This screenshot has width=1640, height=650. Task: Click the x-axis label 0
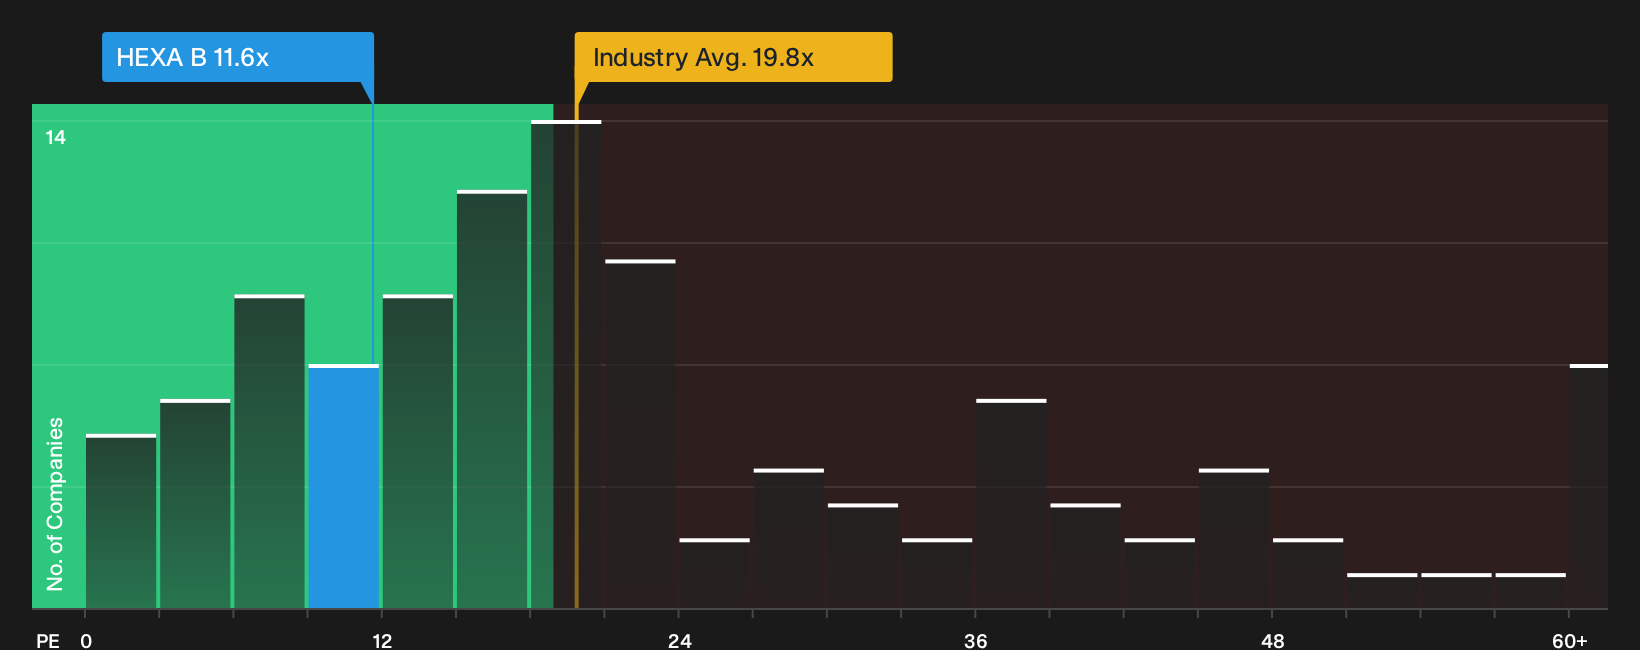coord(86,640)
